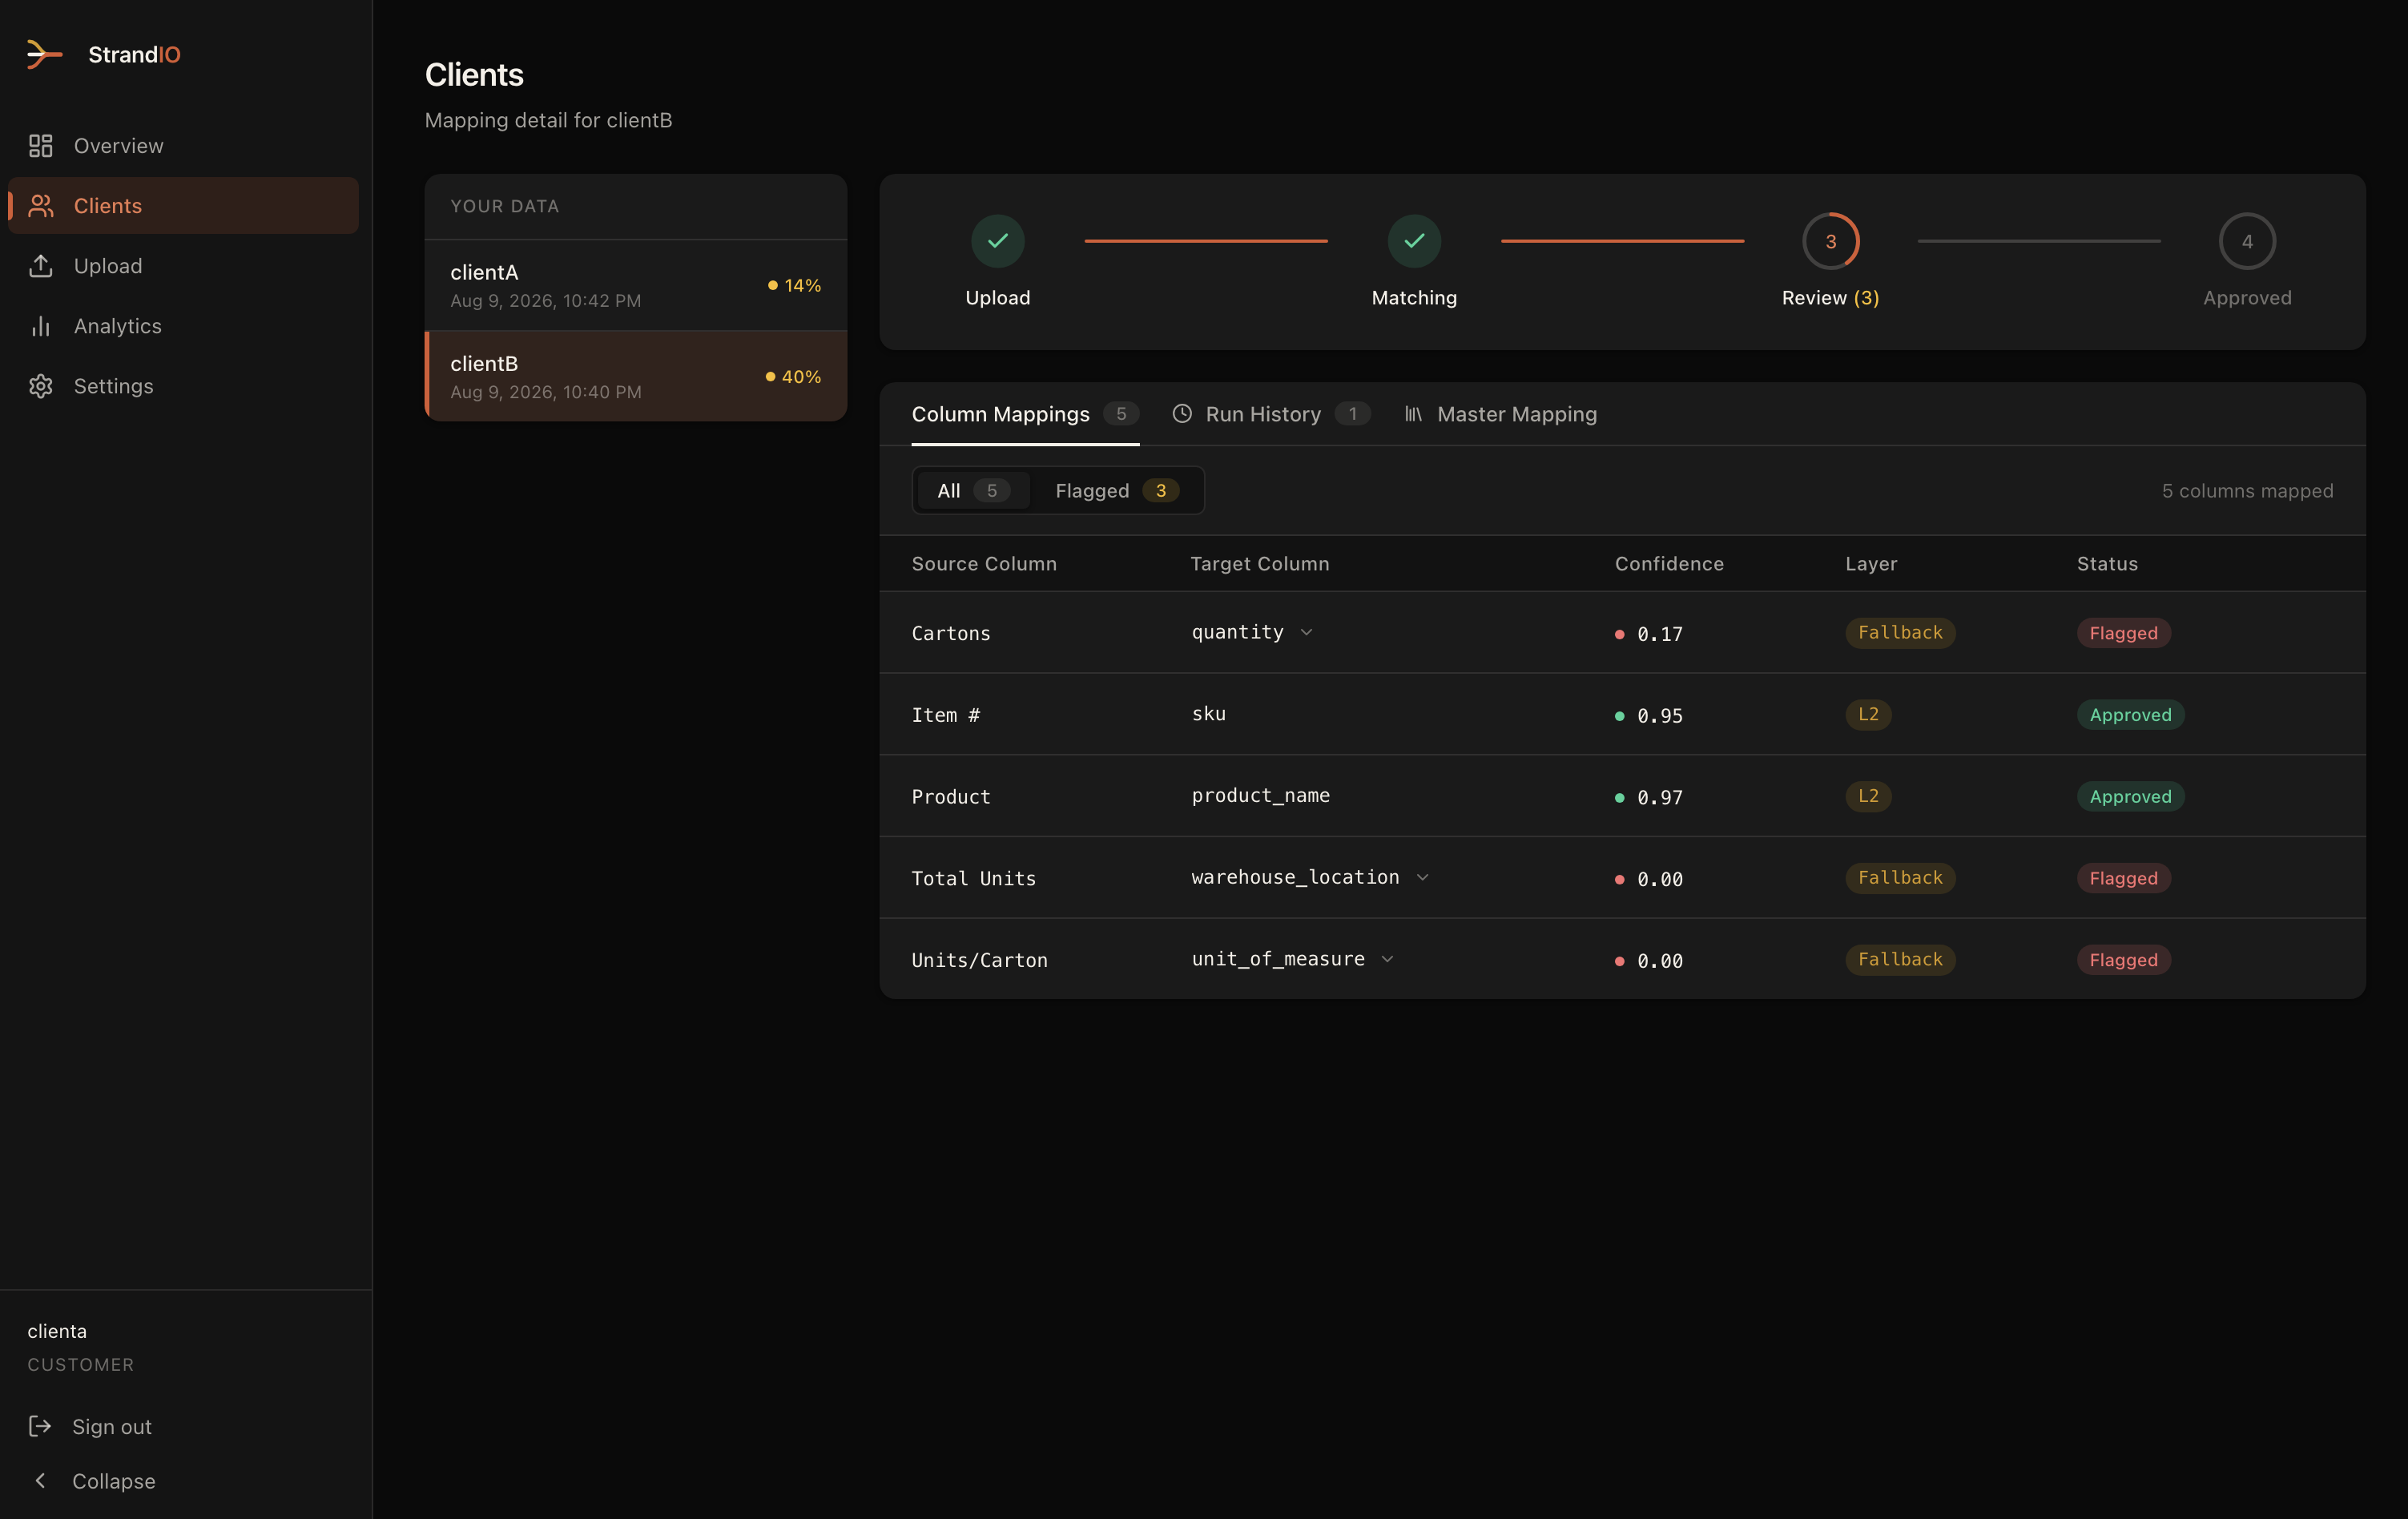Click the Upload arrow icon in sidebar
This screenshot has width=2408, height=1519.
(40, 266)
